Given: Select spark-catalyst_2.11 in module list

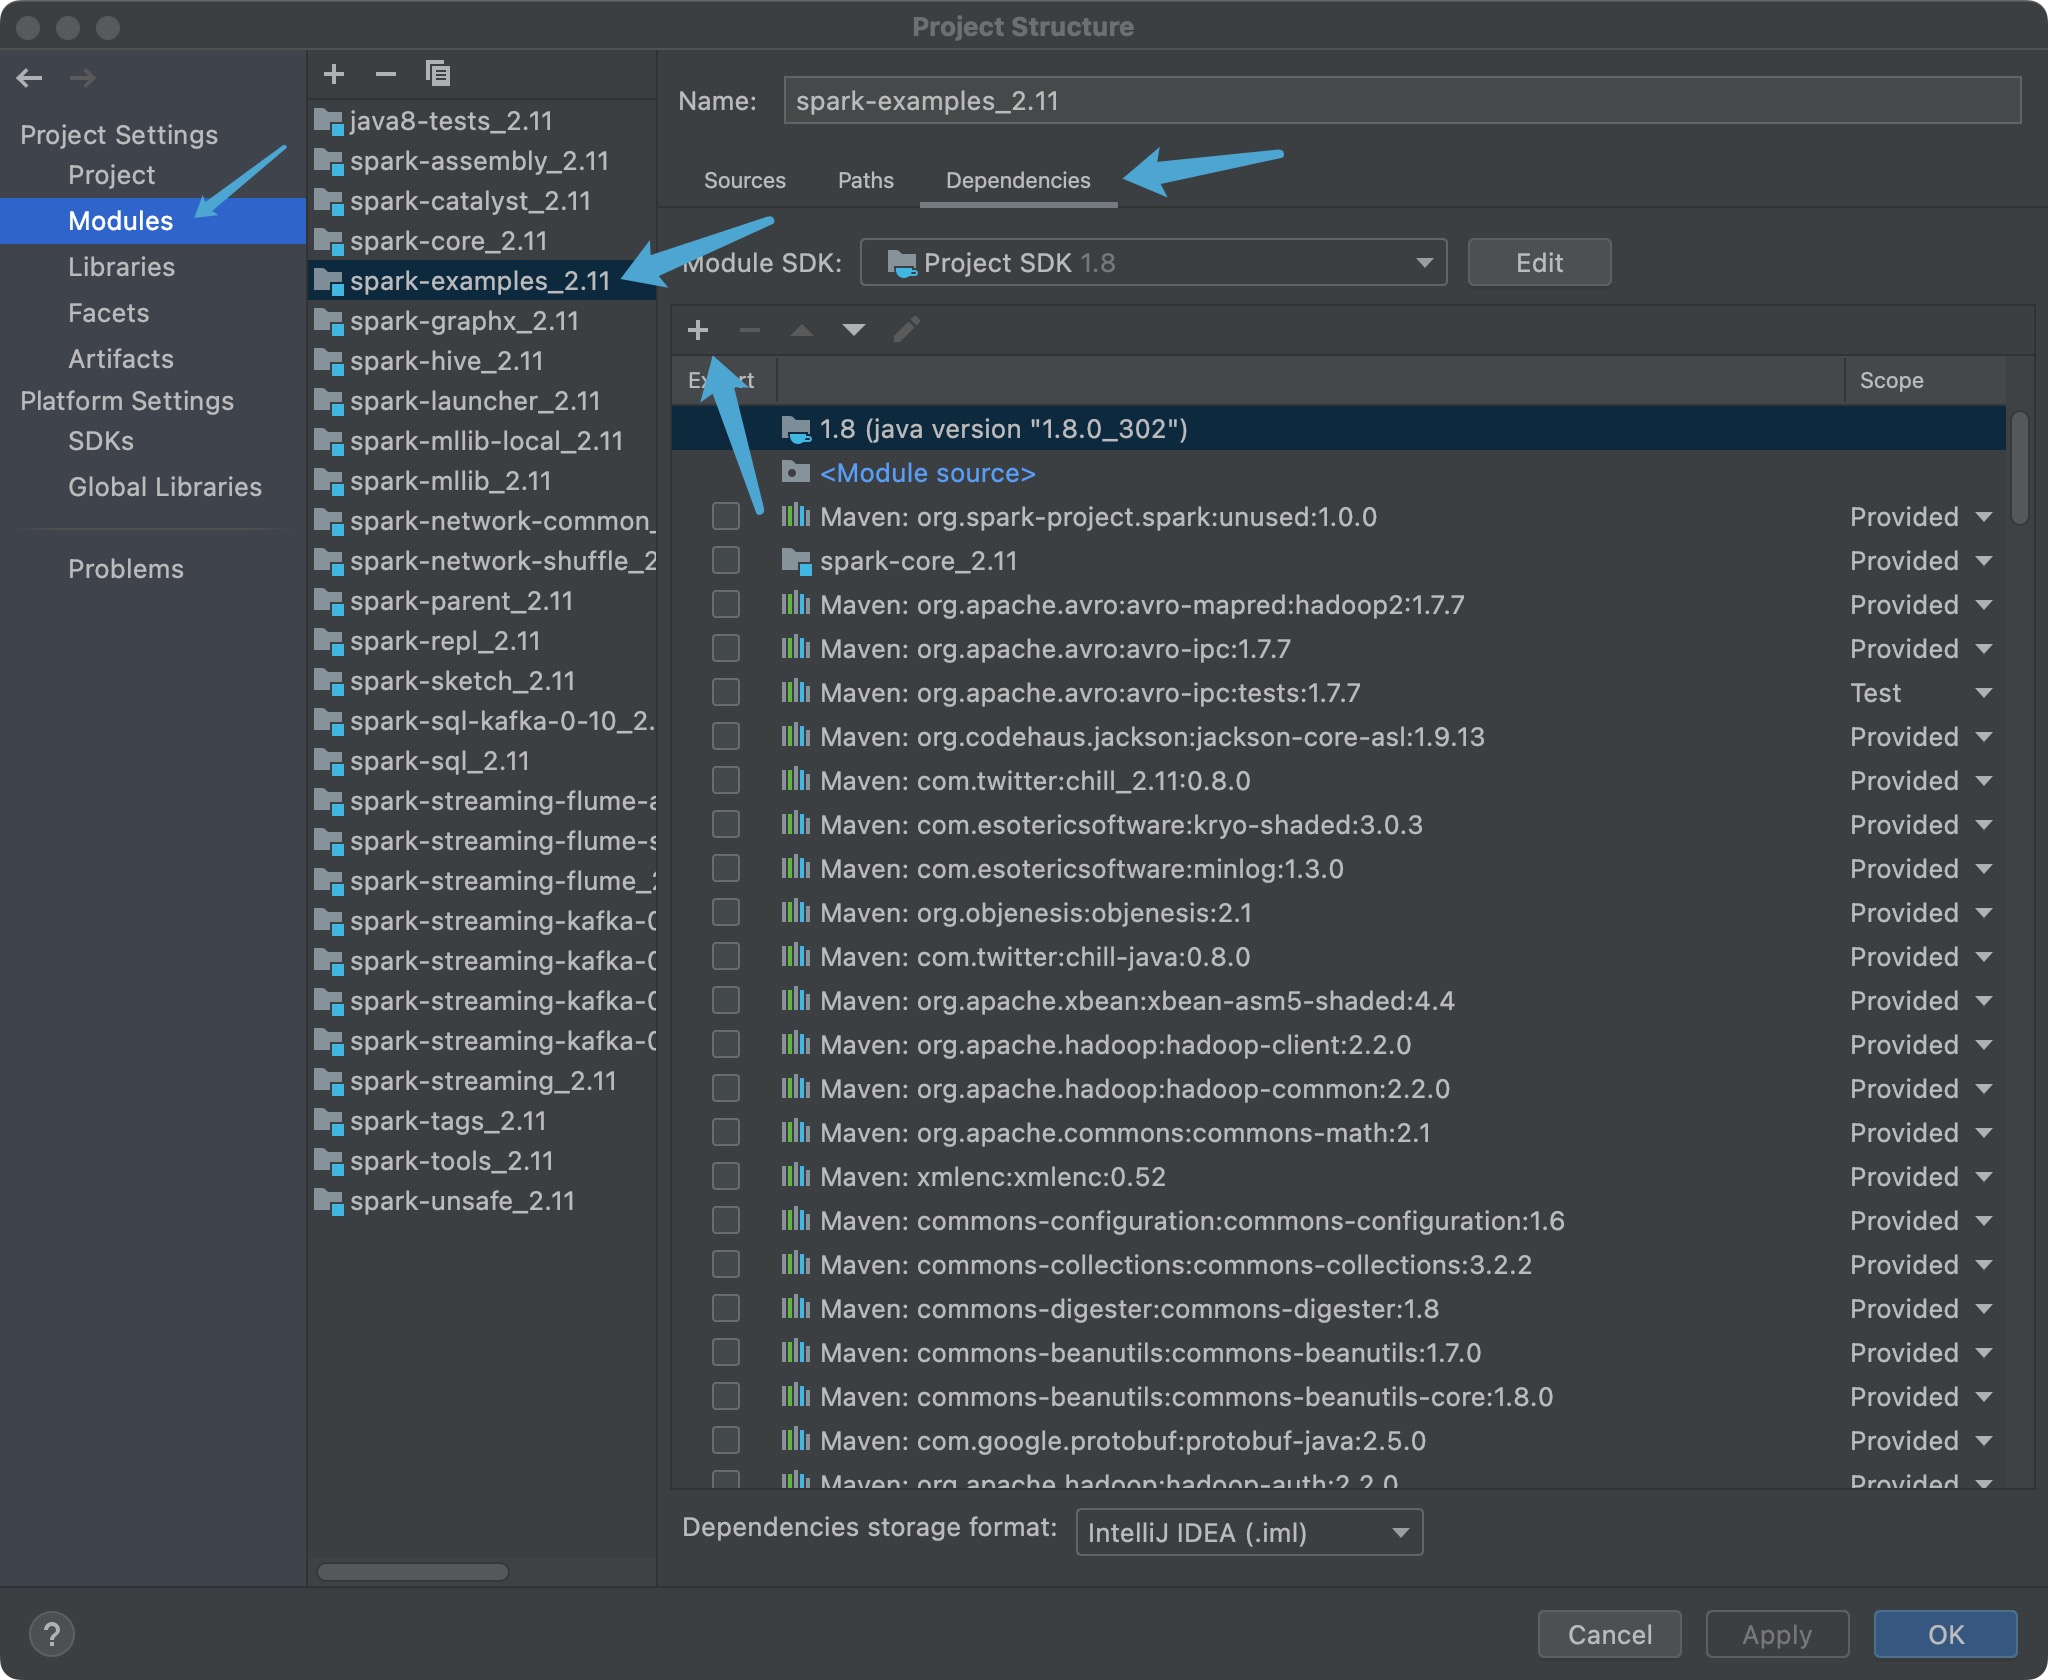Looking at the screenshot, I should (481, 201).
